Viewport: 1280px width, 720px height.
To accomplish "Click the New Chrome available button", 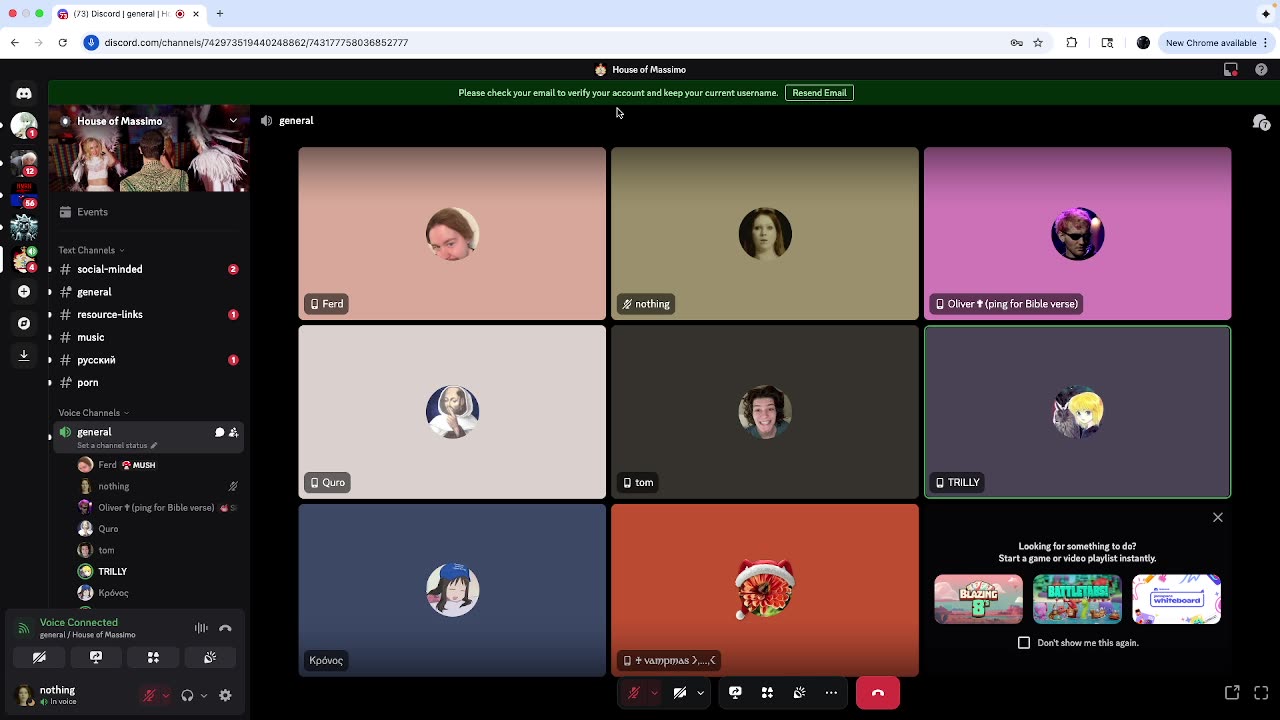I will pyautogui.click(x=1211, y=43).
